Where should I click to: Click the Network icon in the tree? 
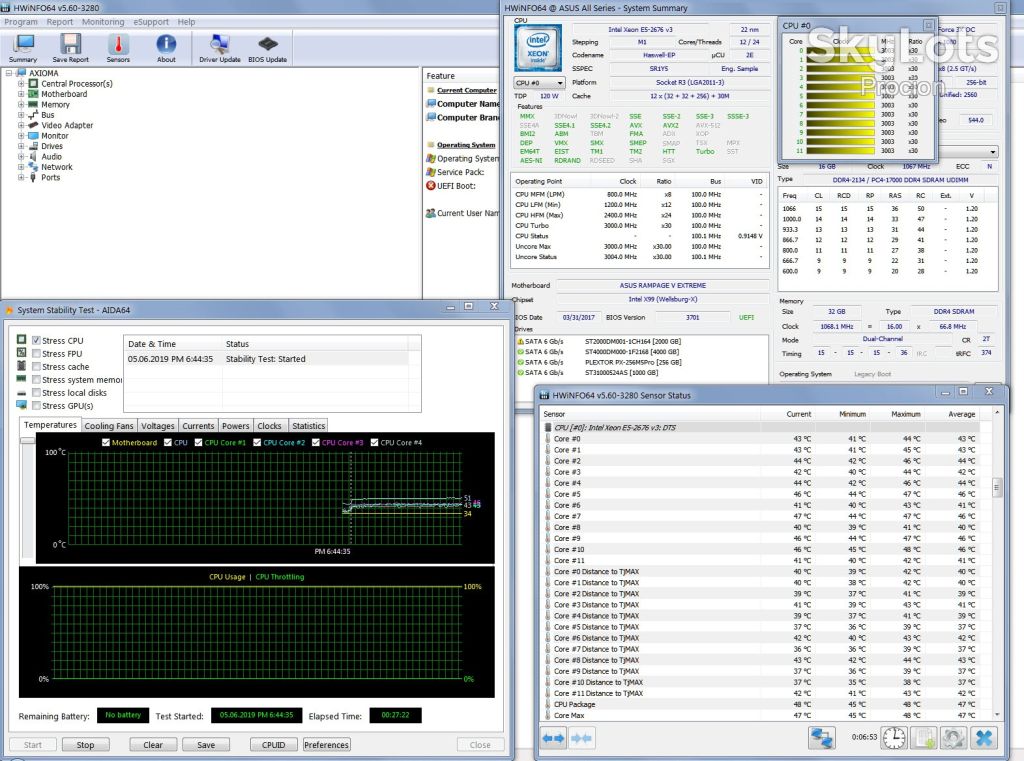click(33, 167)
